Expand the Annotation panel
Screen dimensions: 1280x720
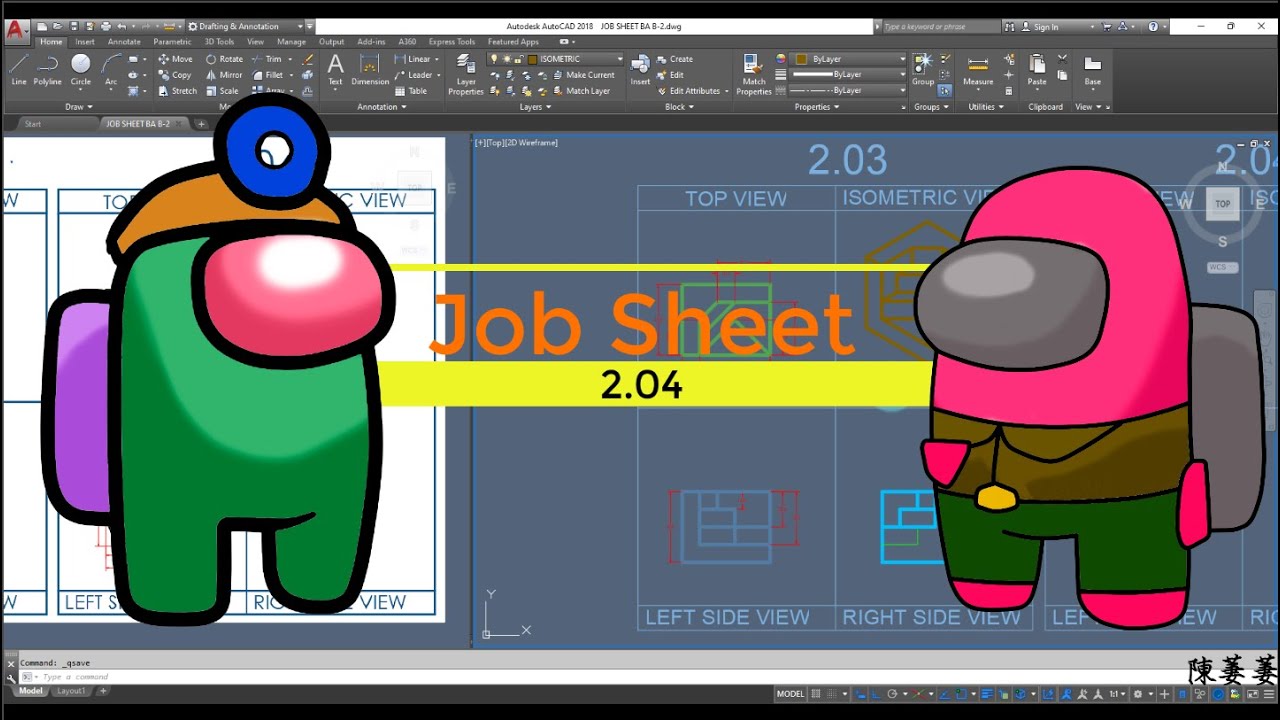pyautogui.click(x=382, y=107)
